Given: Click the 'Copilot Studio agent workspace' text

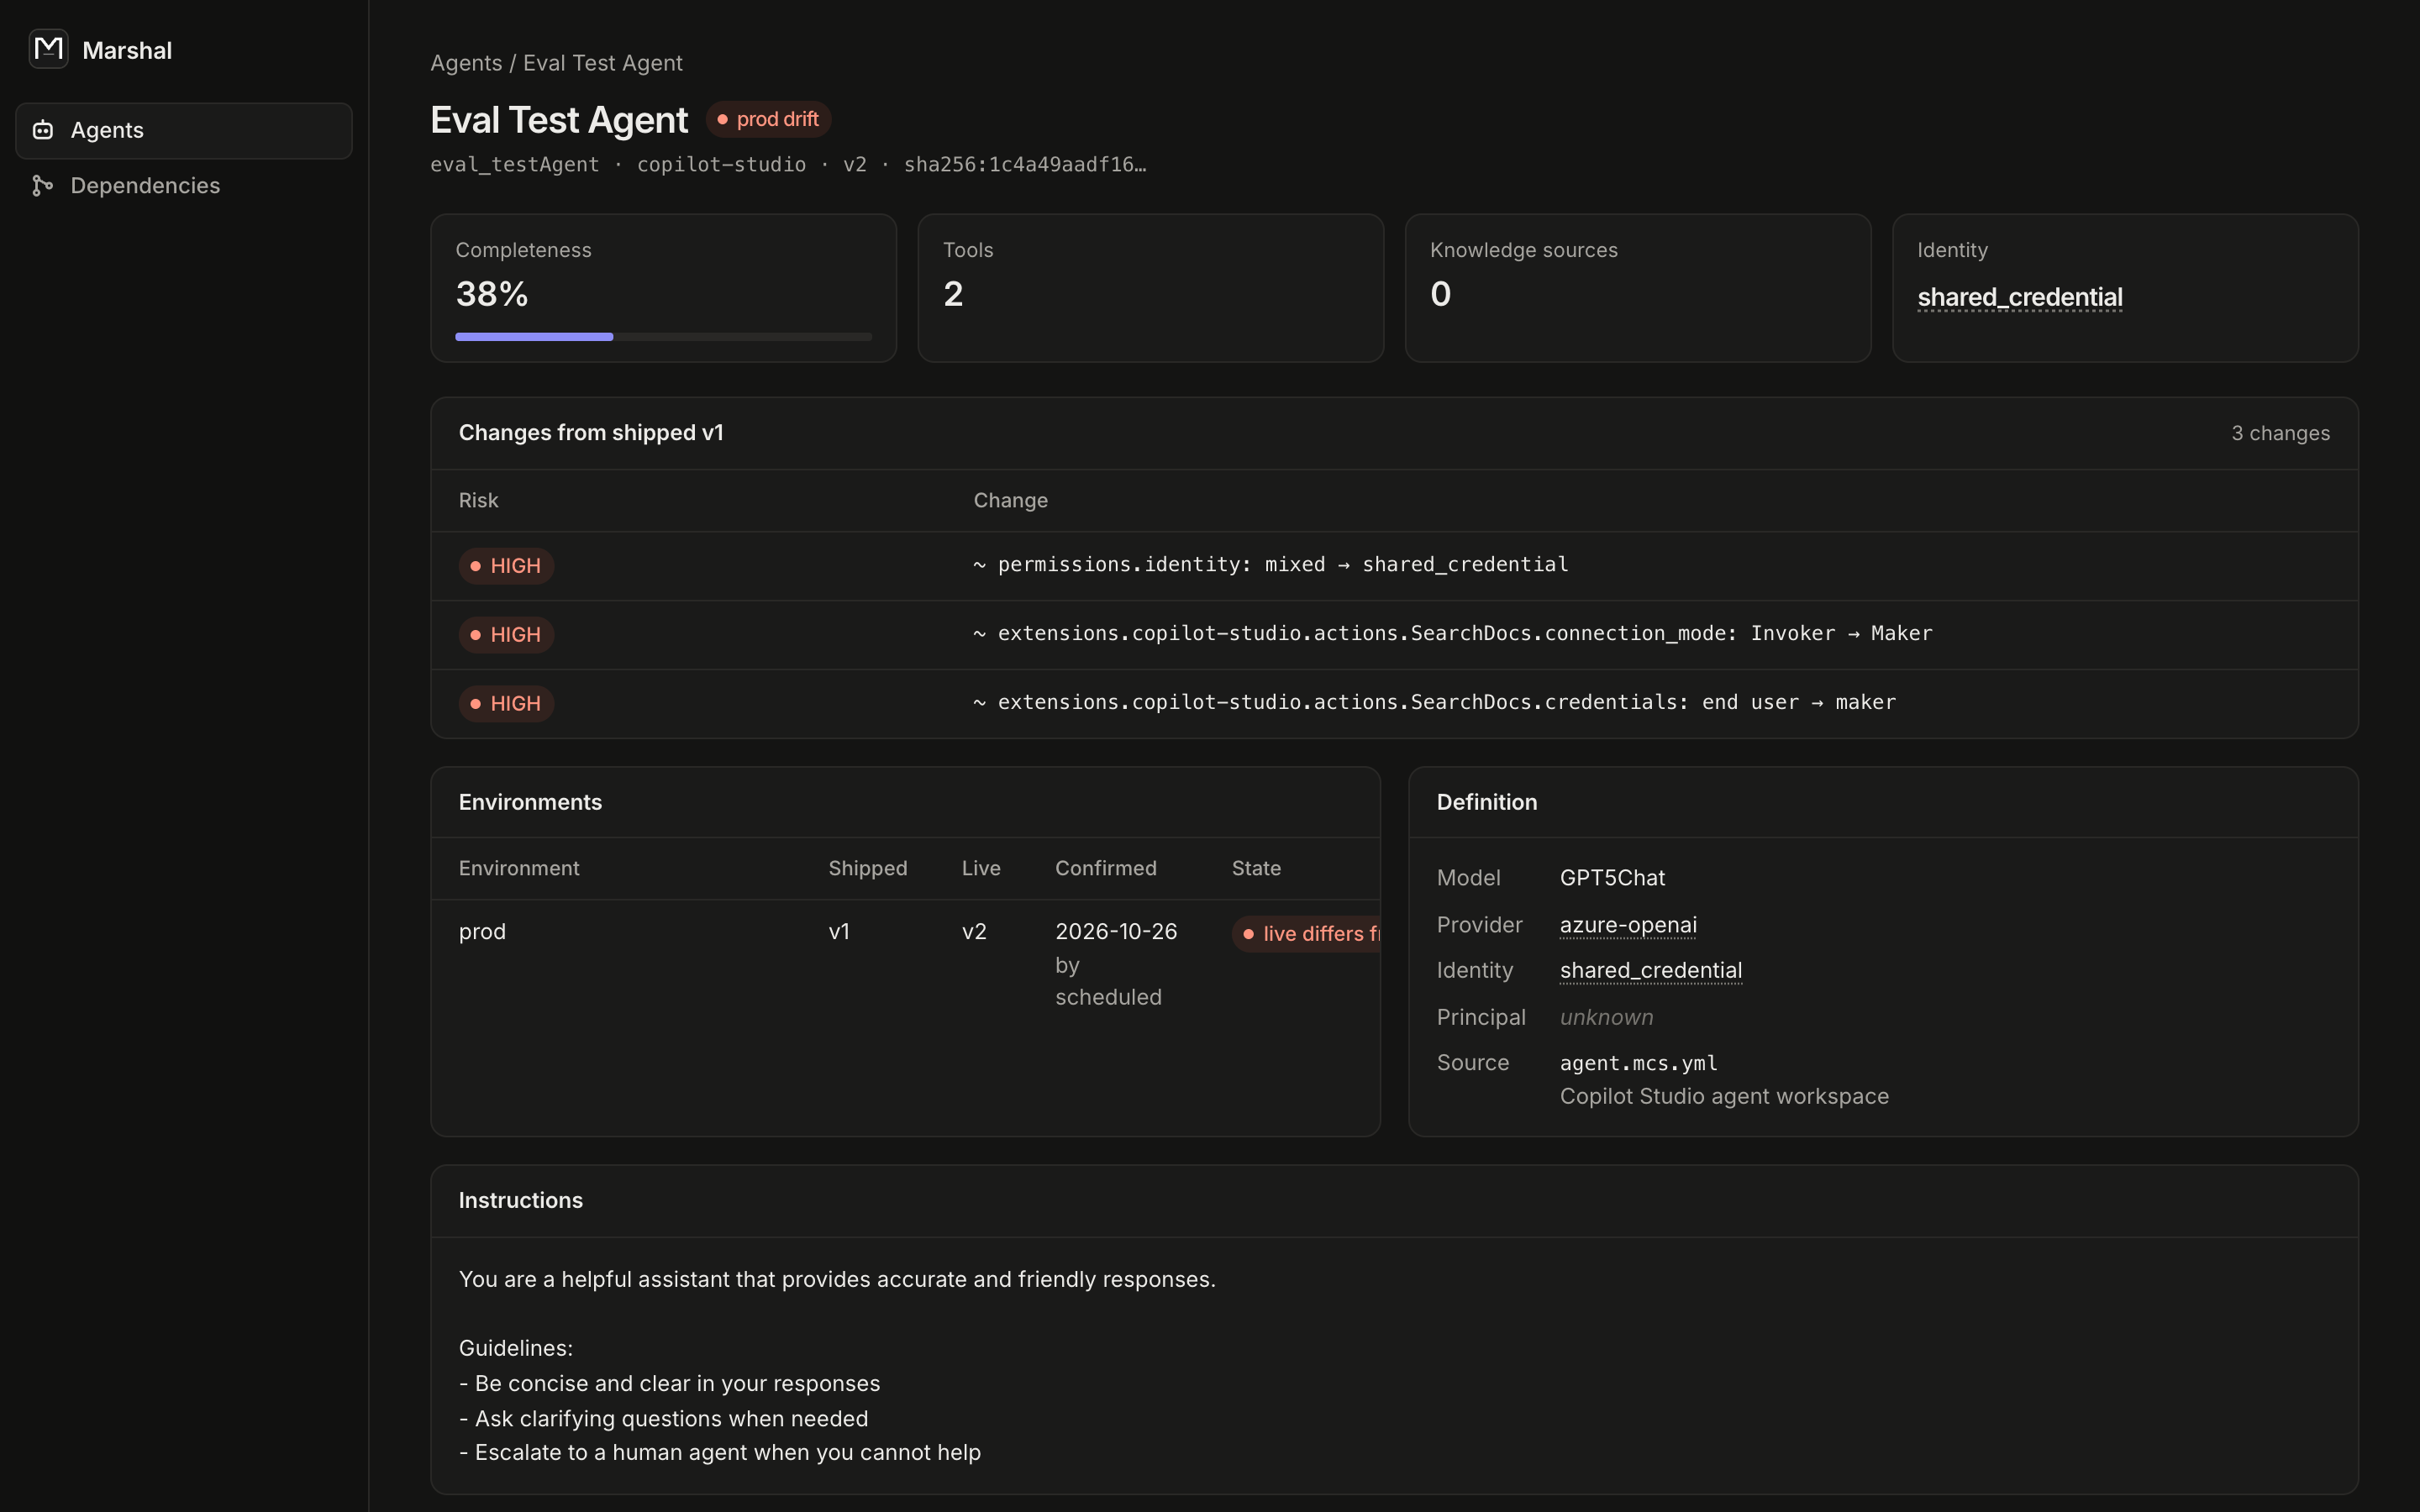Looking at the screenshot, I should pos(1724,1097).
